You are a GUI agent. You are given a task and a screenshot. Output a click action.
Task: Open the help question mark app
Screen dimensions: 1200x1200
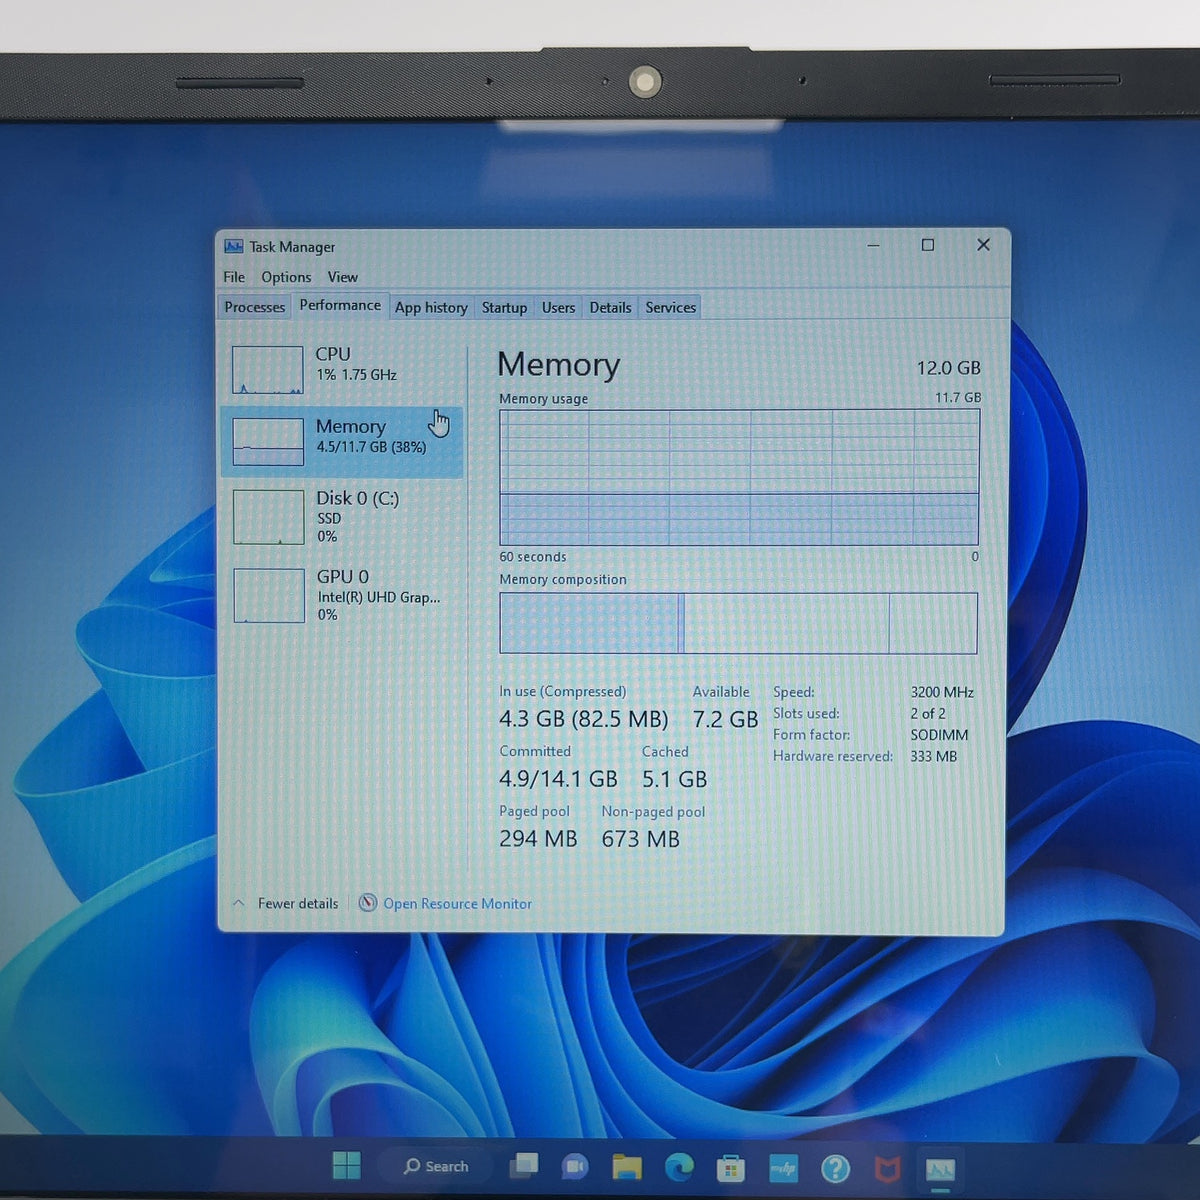(835, 1167)
